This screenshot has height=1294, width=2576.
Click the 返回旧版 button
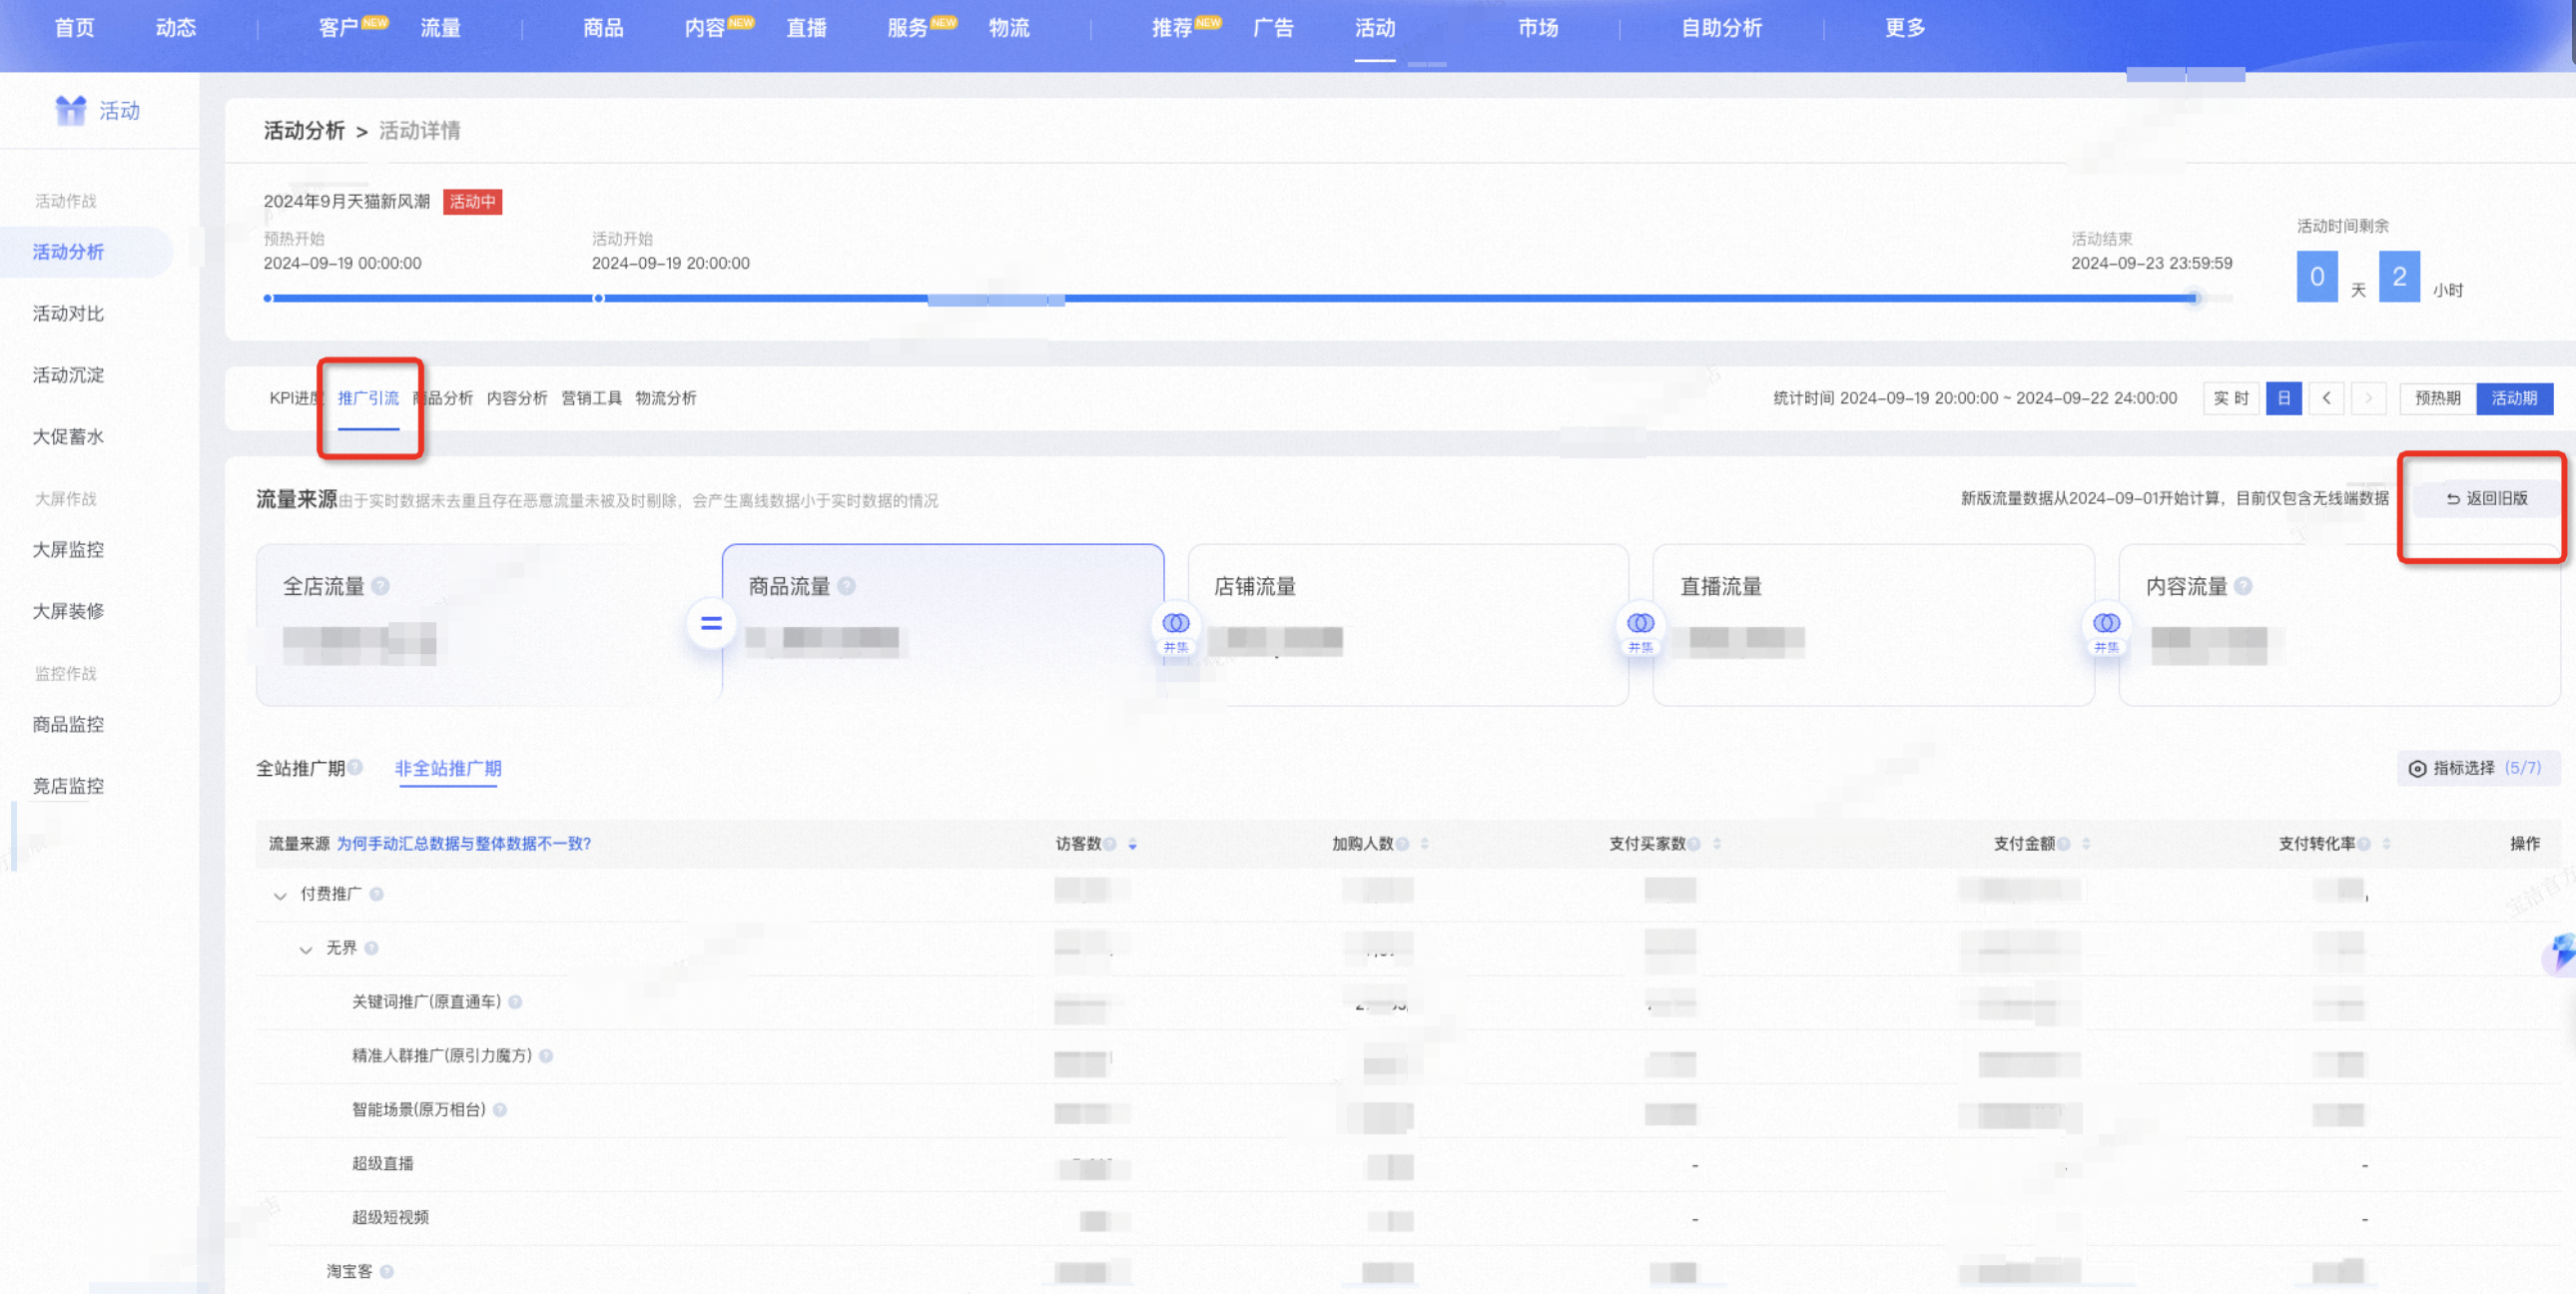pyautogui.click(x=2486, y=498)
